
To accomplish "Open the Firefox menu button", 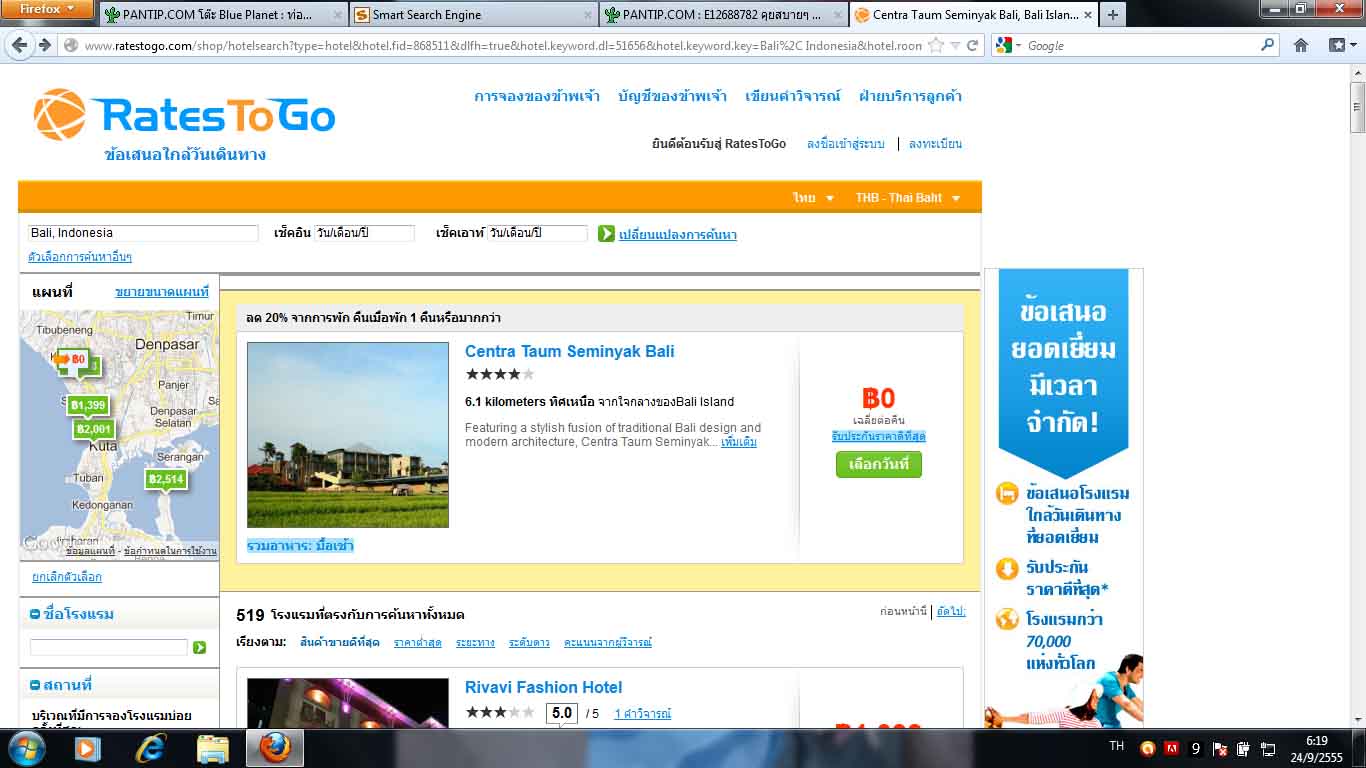I will click(x=48, y=9).
